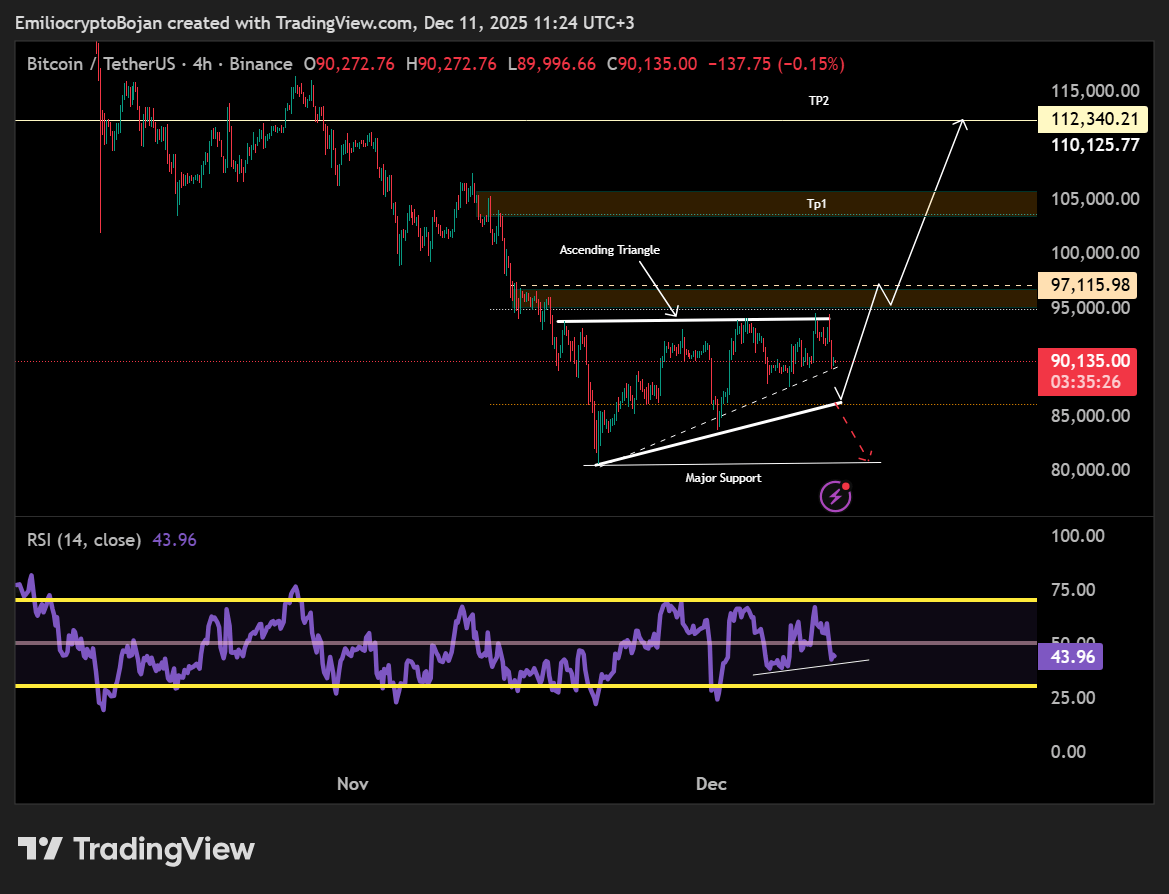Image resolution: width=1169 pixels, height=894 pixels.
Task: Click the purple 43.96 RSI axis badge
Action: pos(1069,657)
